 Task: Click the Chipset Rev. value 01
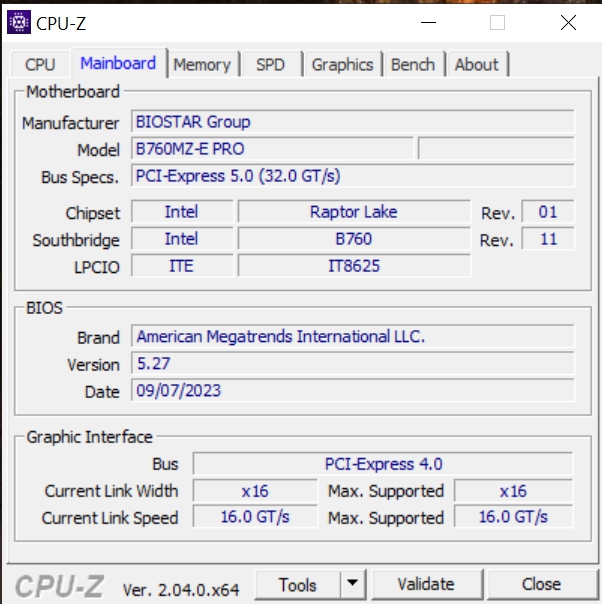[548, 212]
